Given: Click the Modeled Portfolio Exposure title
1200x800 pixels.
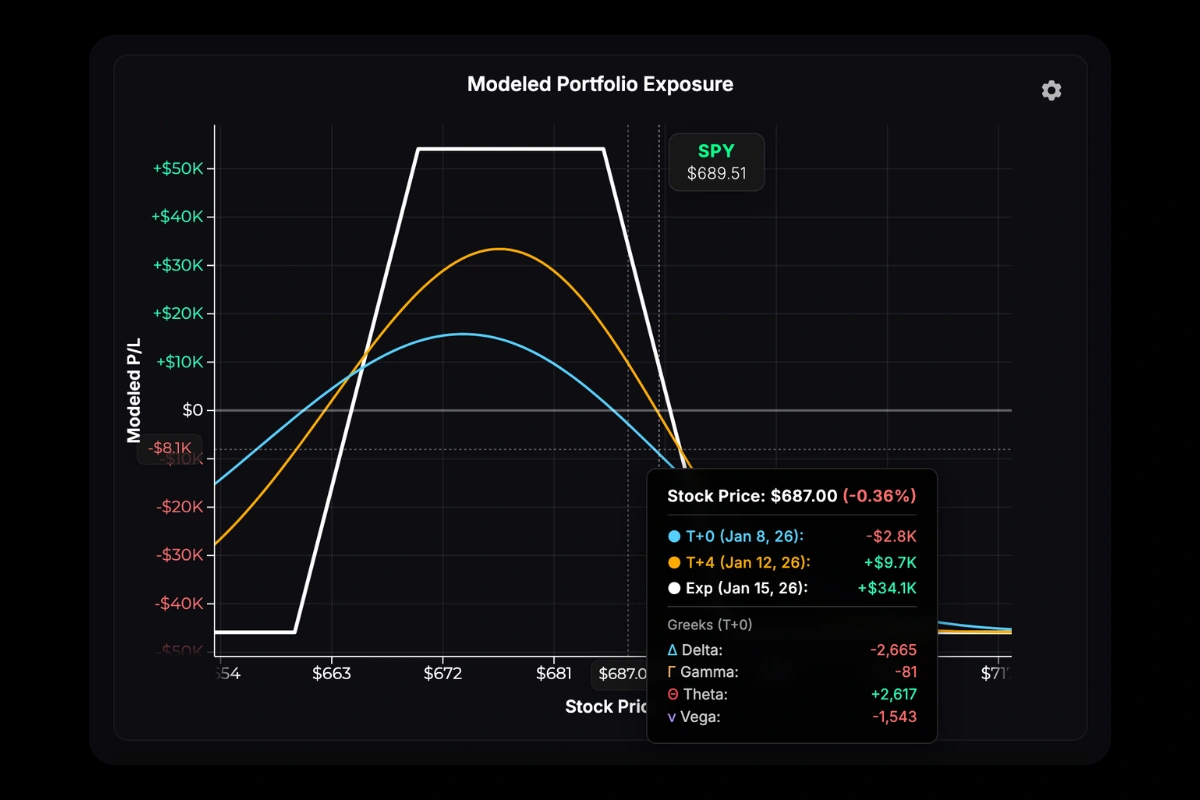Looking at the screenshot, I should pos(599,84).
